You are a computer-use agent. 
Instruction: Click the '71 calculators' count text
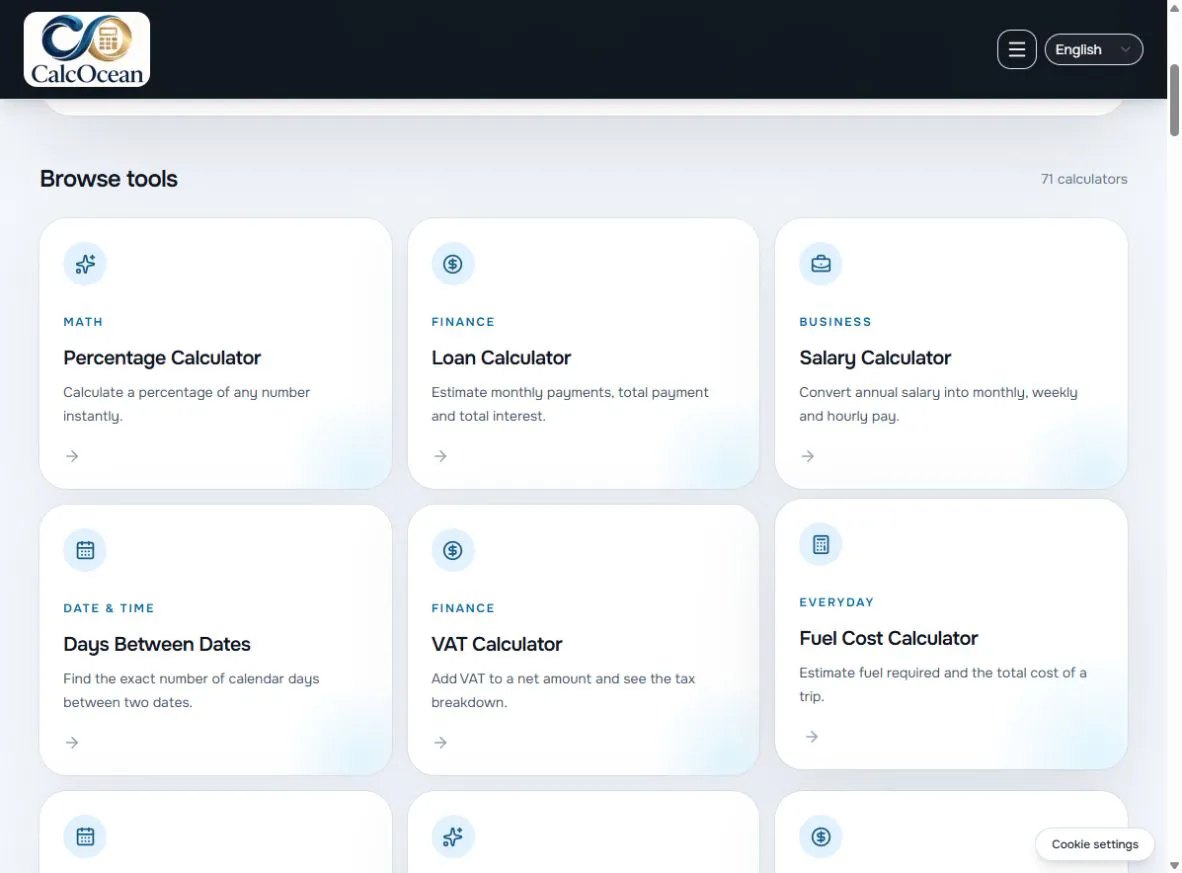pos(1084,179)
